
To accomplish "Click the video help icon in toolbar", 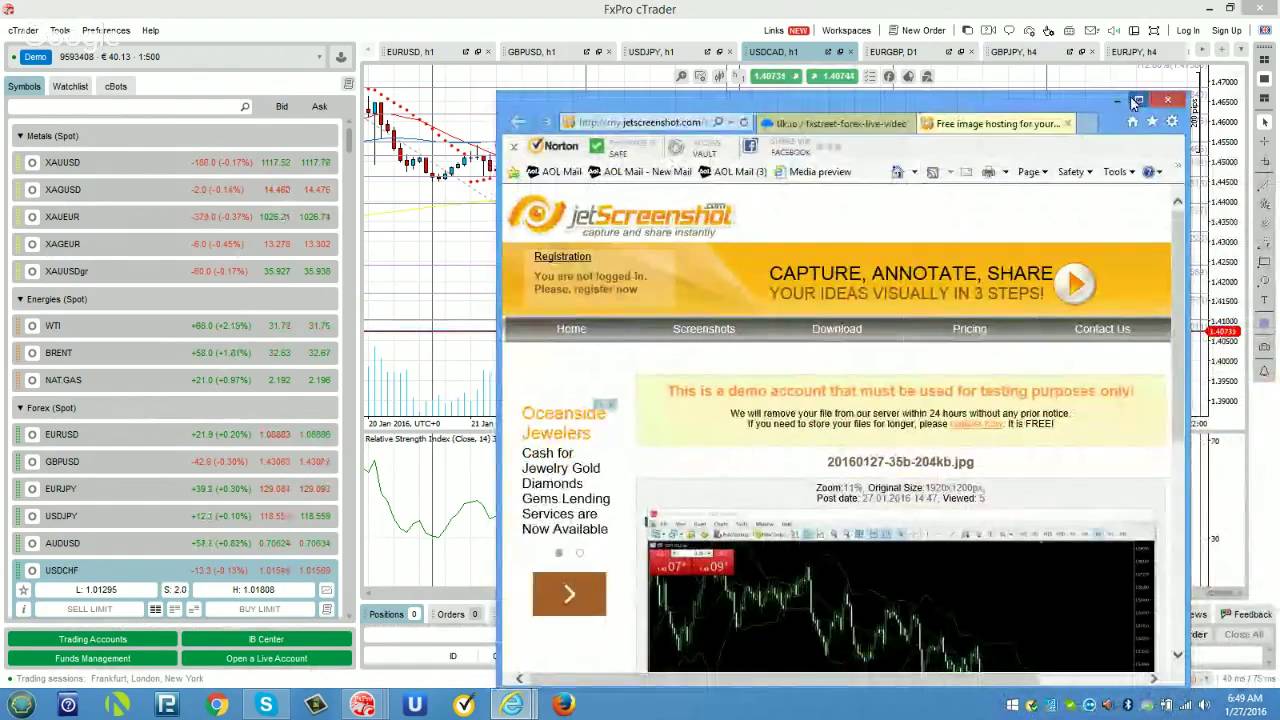I will 988,30.
